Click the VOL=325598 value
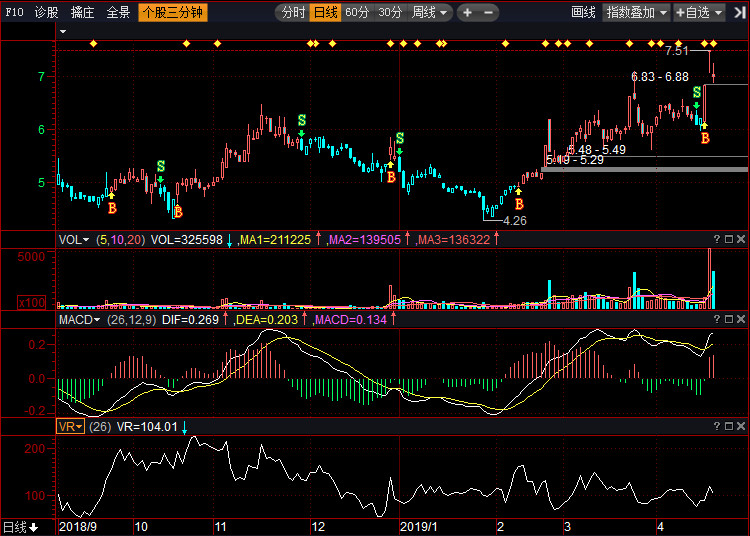 pyautogui.click(x=187, y=240)
